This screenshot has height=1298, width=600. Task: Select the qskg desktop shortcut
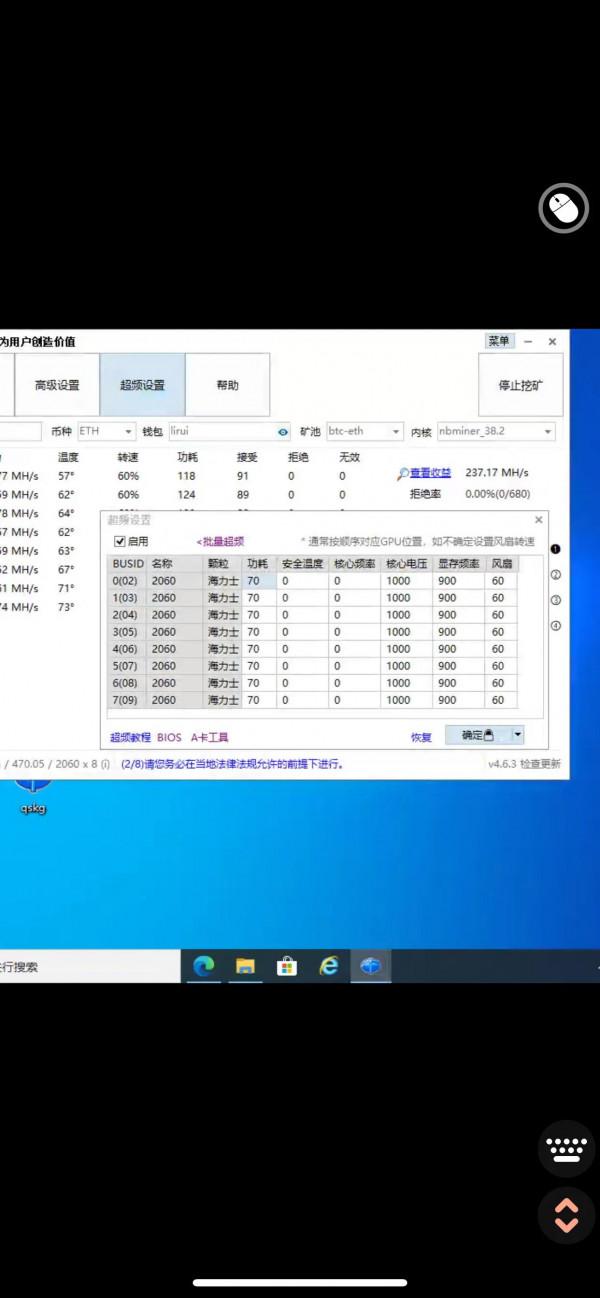(33, 797)
